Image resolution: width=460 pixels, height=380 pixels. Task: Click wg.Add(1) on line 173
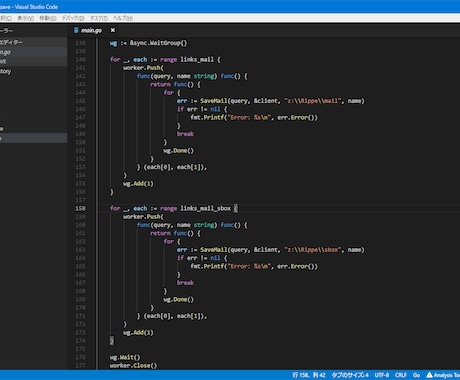point(138,332)
